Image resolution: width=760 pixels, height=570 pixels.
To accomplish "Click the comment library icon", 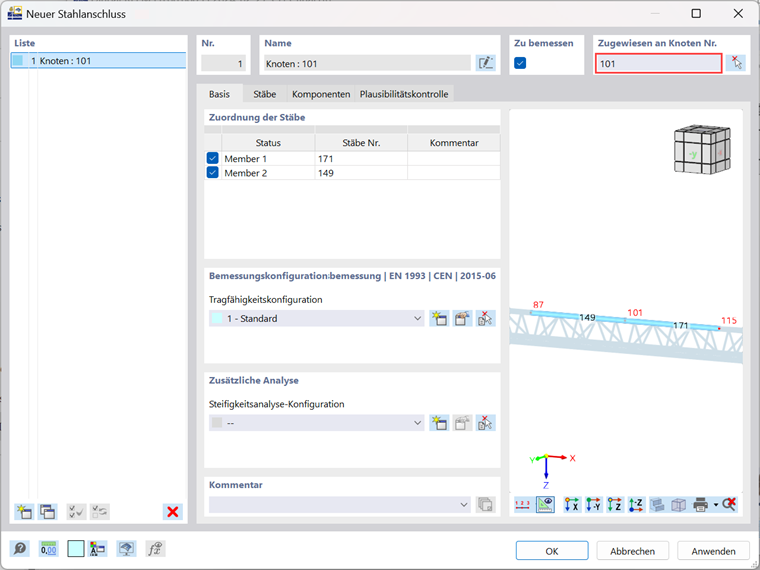I will tap(485, 505).
